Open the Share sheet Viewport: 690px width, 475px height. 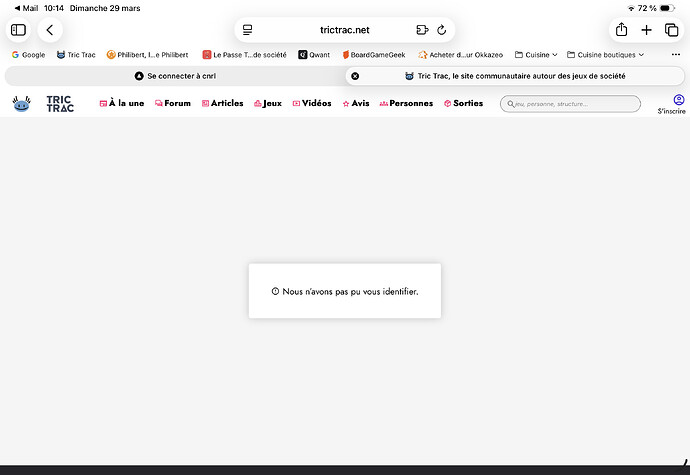(621, 30)
